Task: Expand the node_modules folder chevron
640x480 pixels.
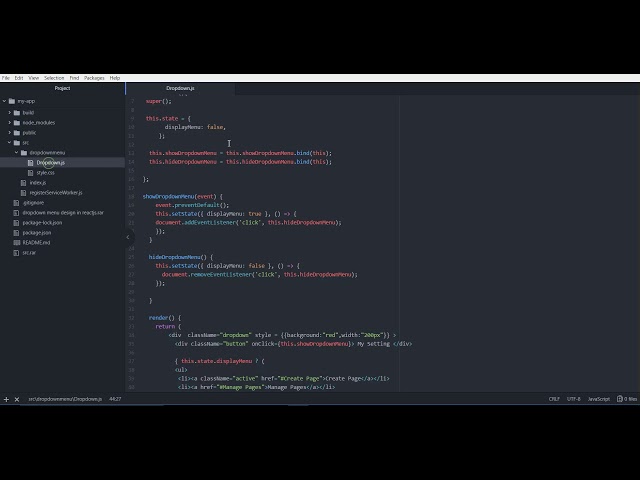Action: (x=10, y=122)
